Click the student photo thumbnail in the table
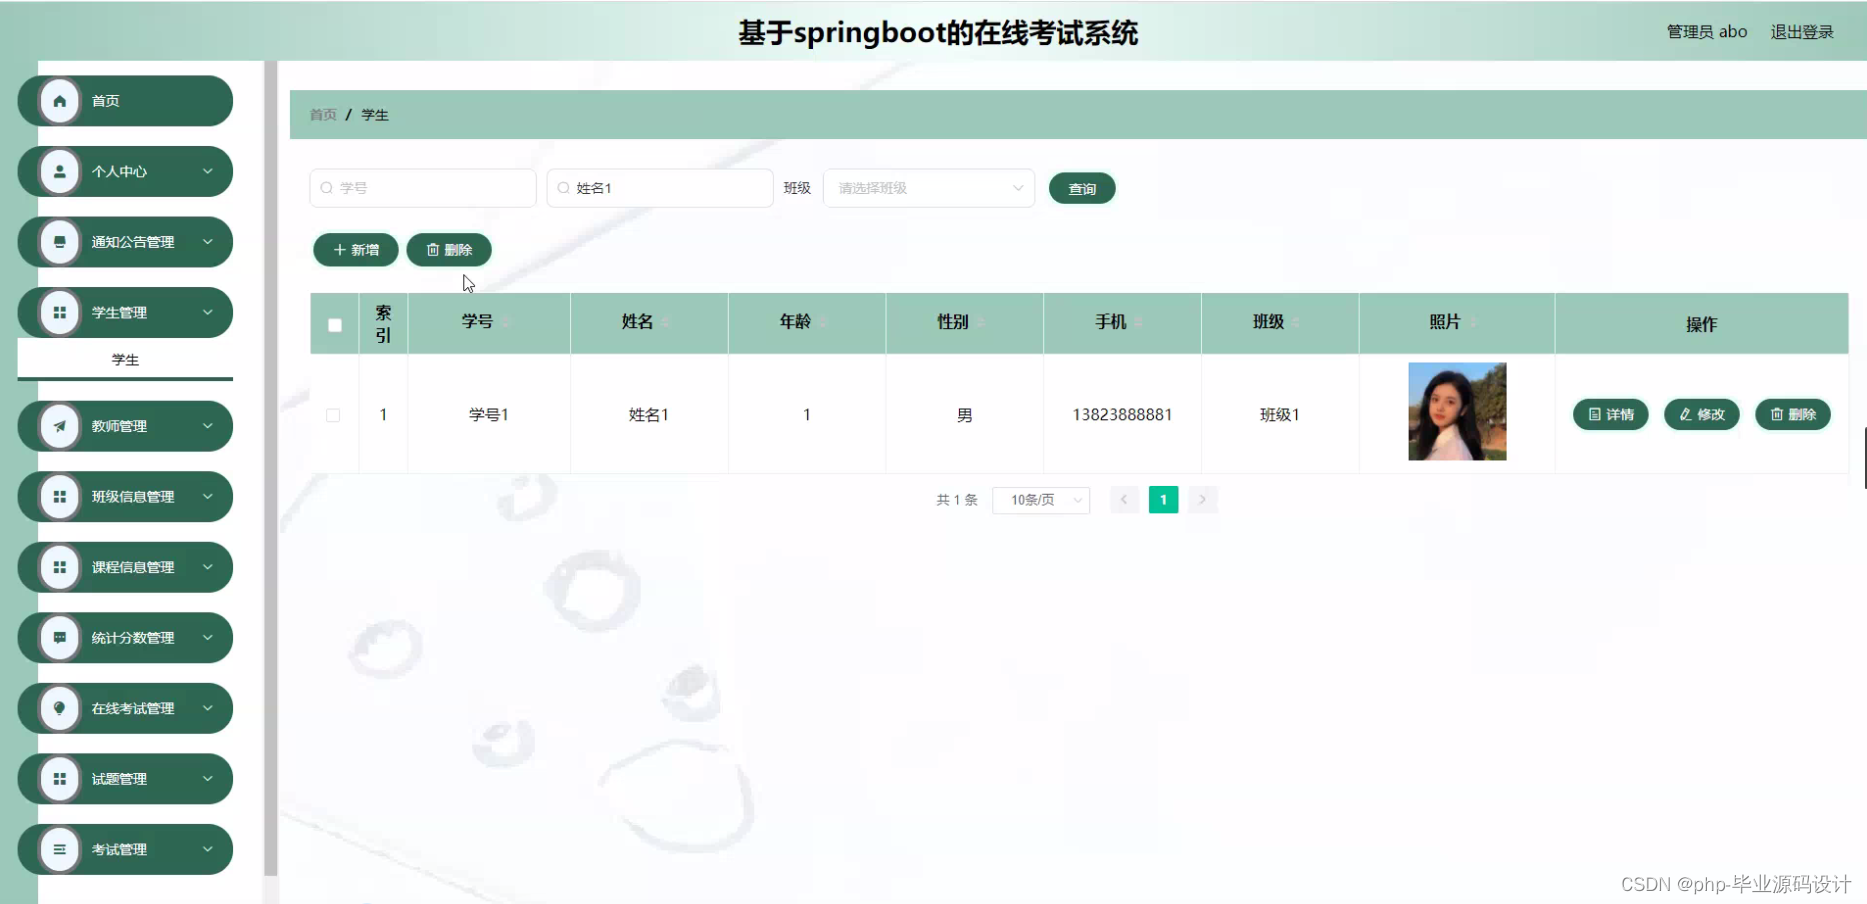Viewport: 1867px width, 904px height. (x=1457, y=411)
